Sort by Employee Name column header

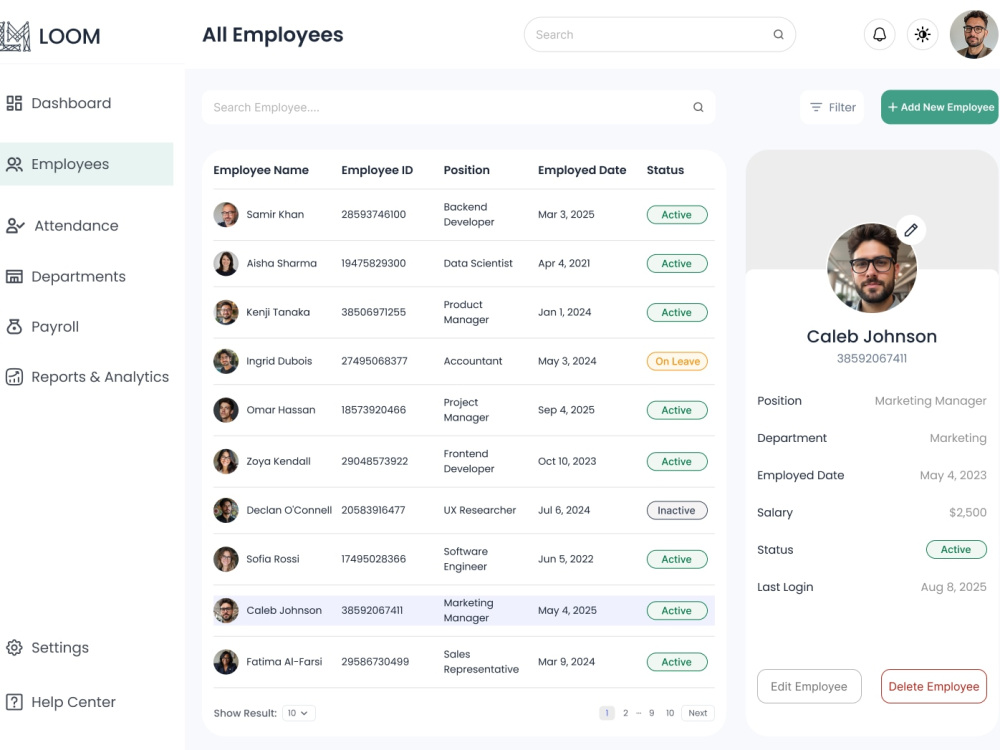pos(261,170)
